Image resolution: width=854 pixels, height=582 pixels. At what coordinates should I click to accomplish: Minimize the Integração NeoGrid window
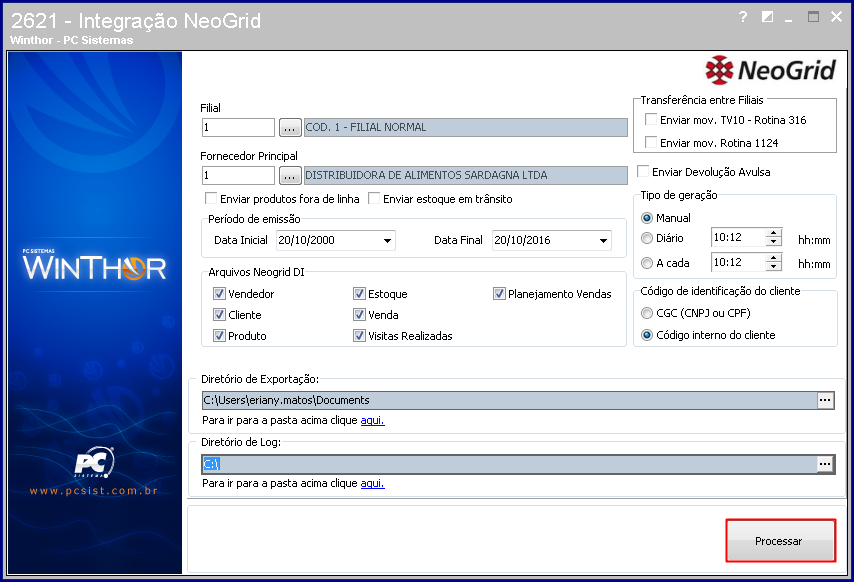789,19
